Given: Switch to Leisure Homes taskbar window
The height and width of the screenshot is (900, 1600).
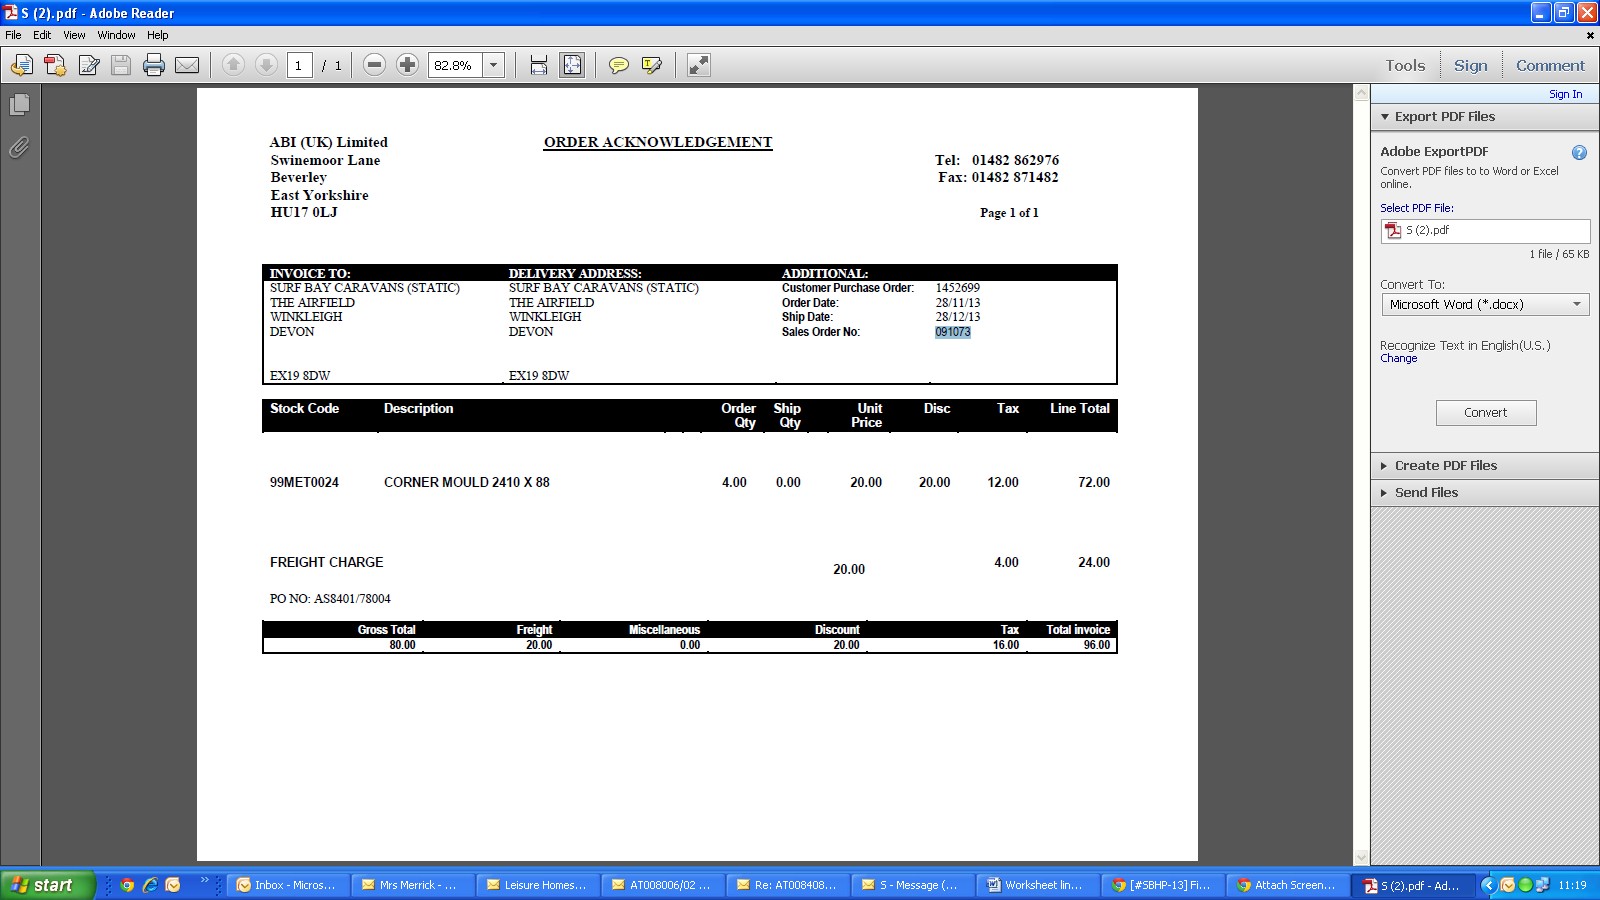Looking at the screenshot, I should pyautogui.click(x=538, y=885).
